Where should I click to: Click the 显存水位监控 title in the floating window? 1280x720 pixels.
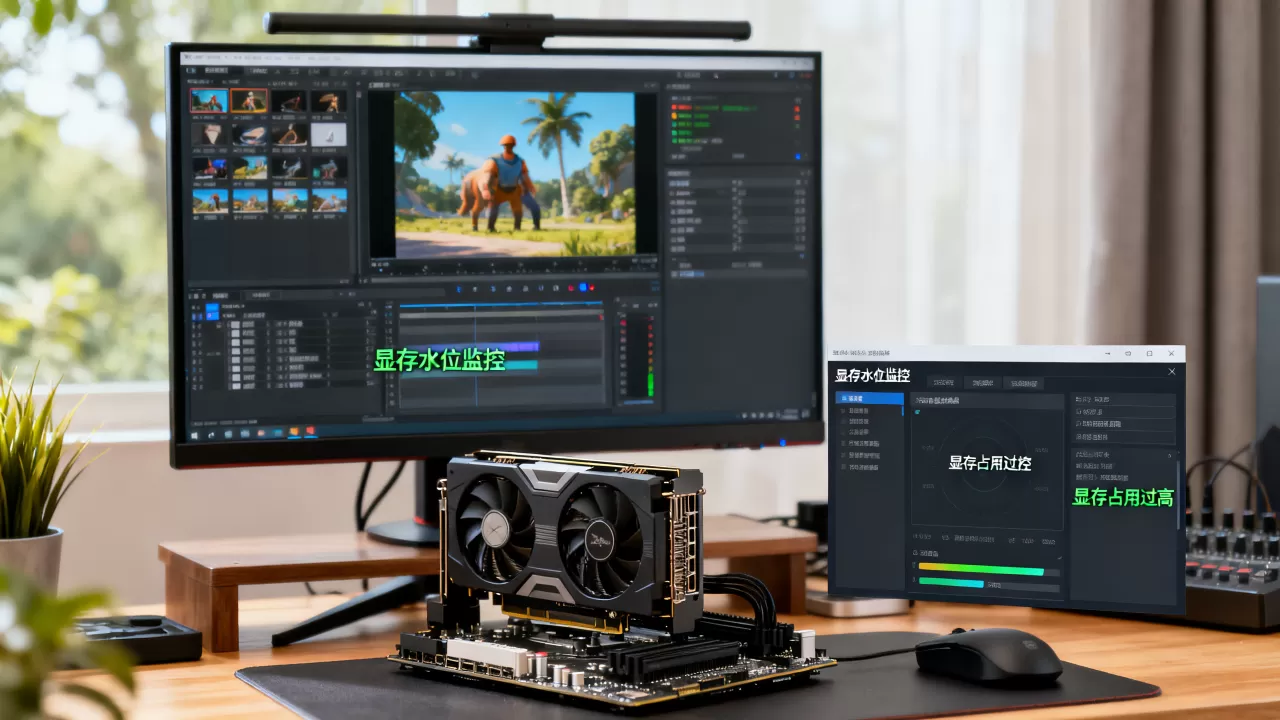872,375
